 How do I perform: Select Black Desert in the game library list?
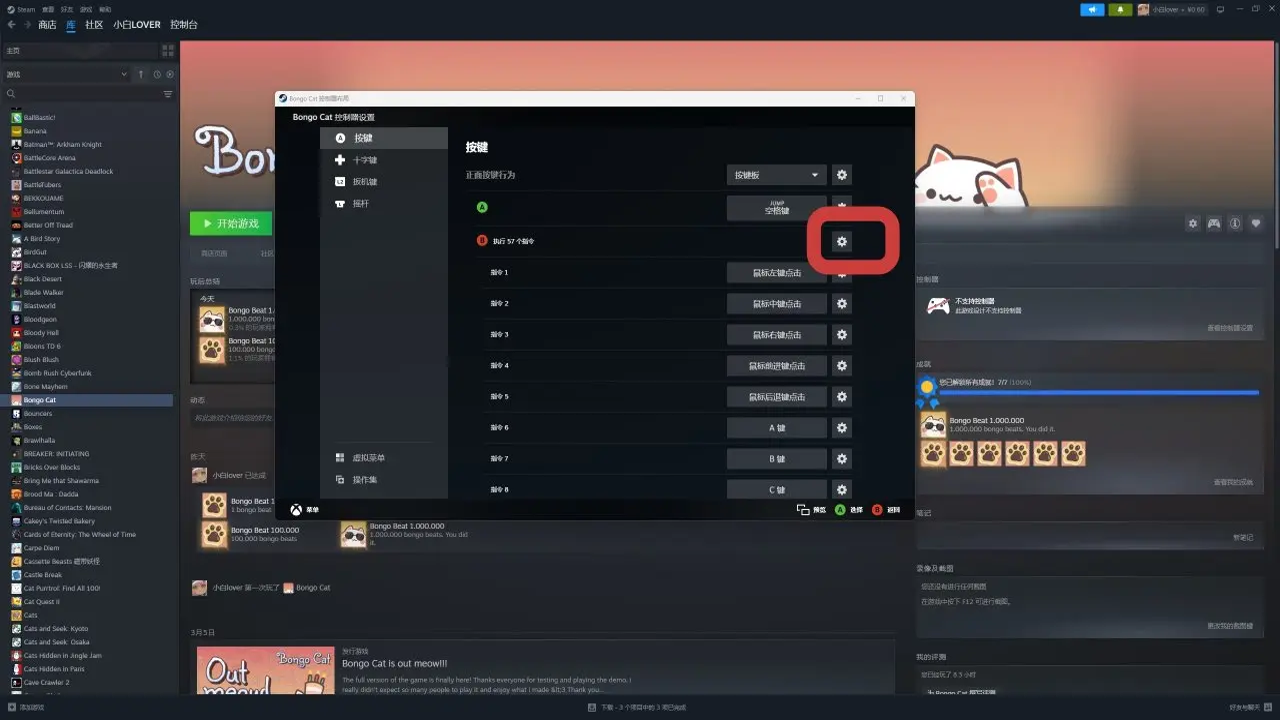coord(43,279)
